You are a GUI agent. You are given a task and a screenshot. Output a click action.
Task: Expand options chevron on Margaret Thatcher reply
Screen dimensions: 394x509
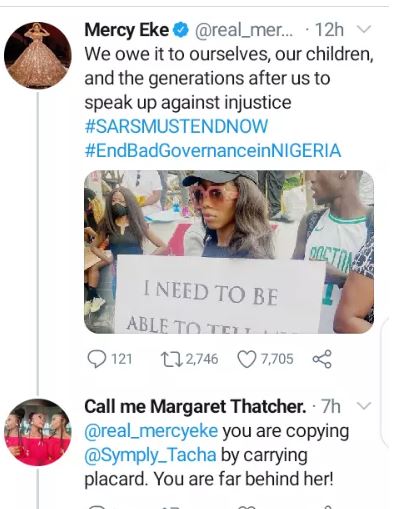coord(364,406)
